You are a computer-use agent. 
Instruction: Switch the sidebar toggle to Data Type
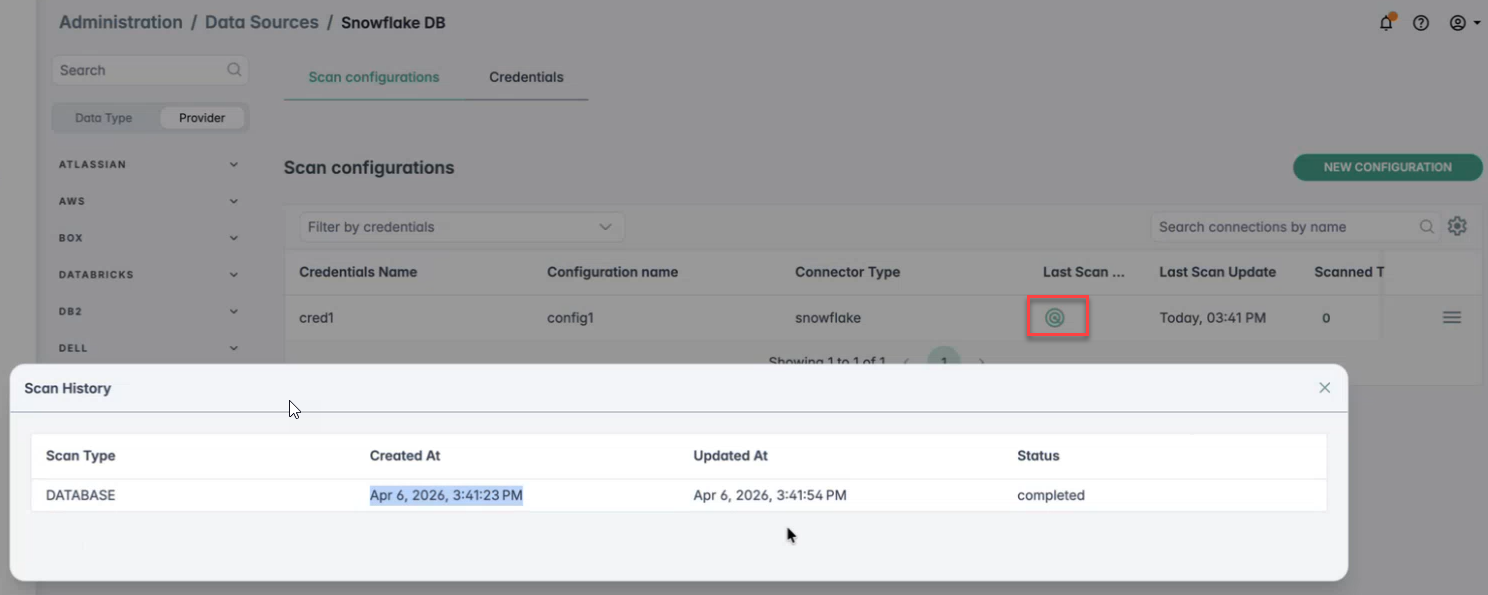coord(104,118)
